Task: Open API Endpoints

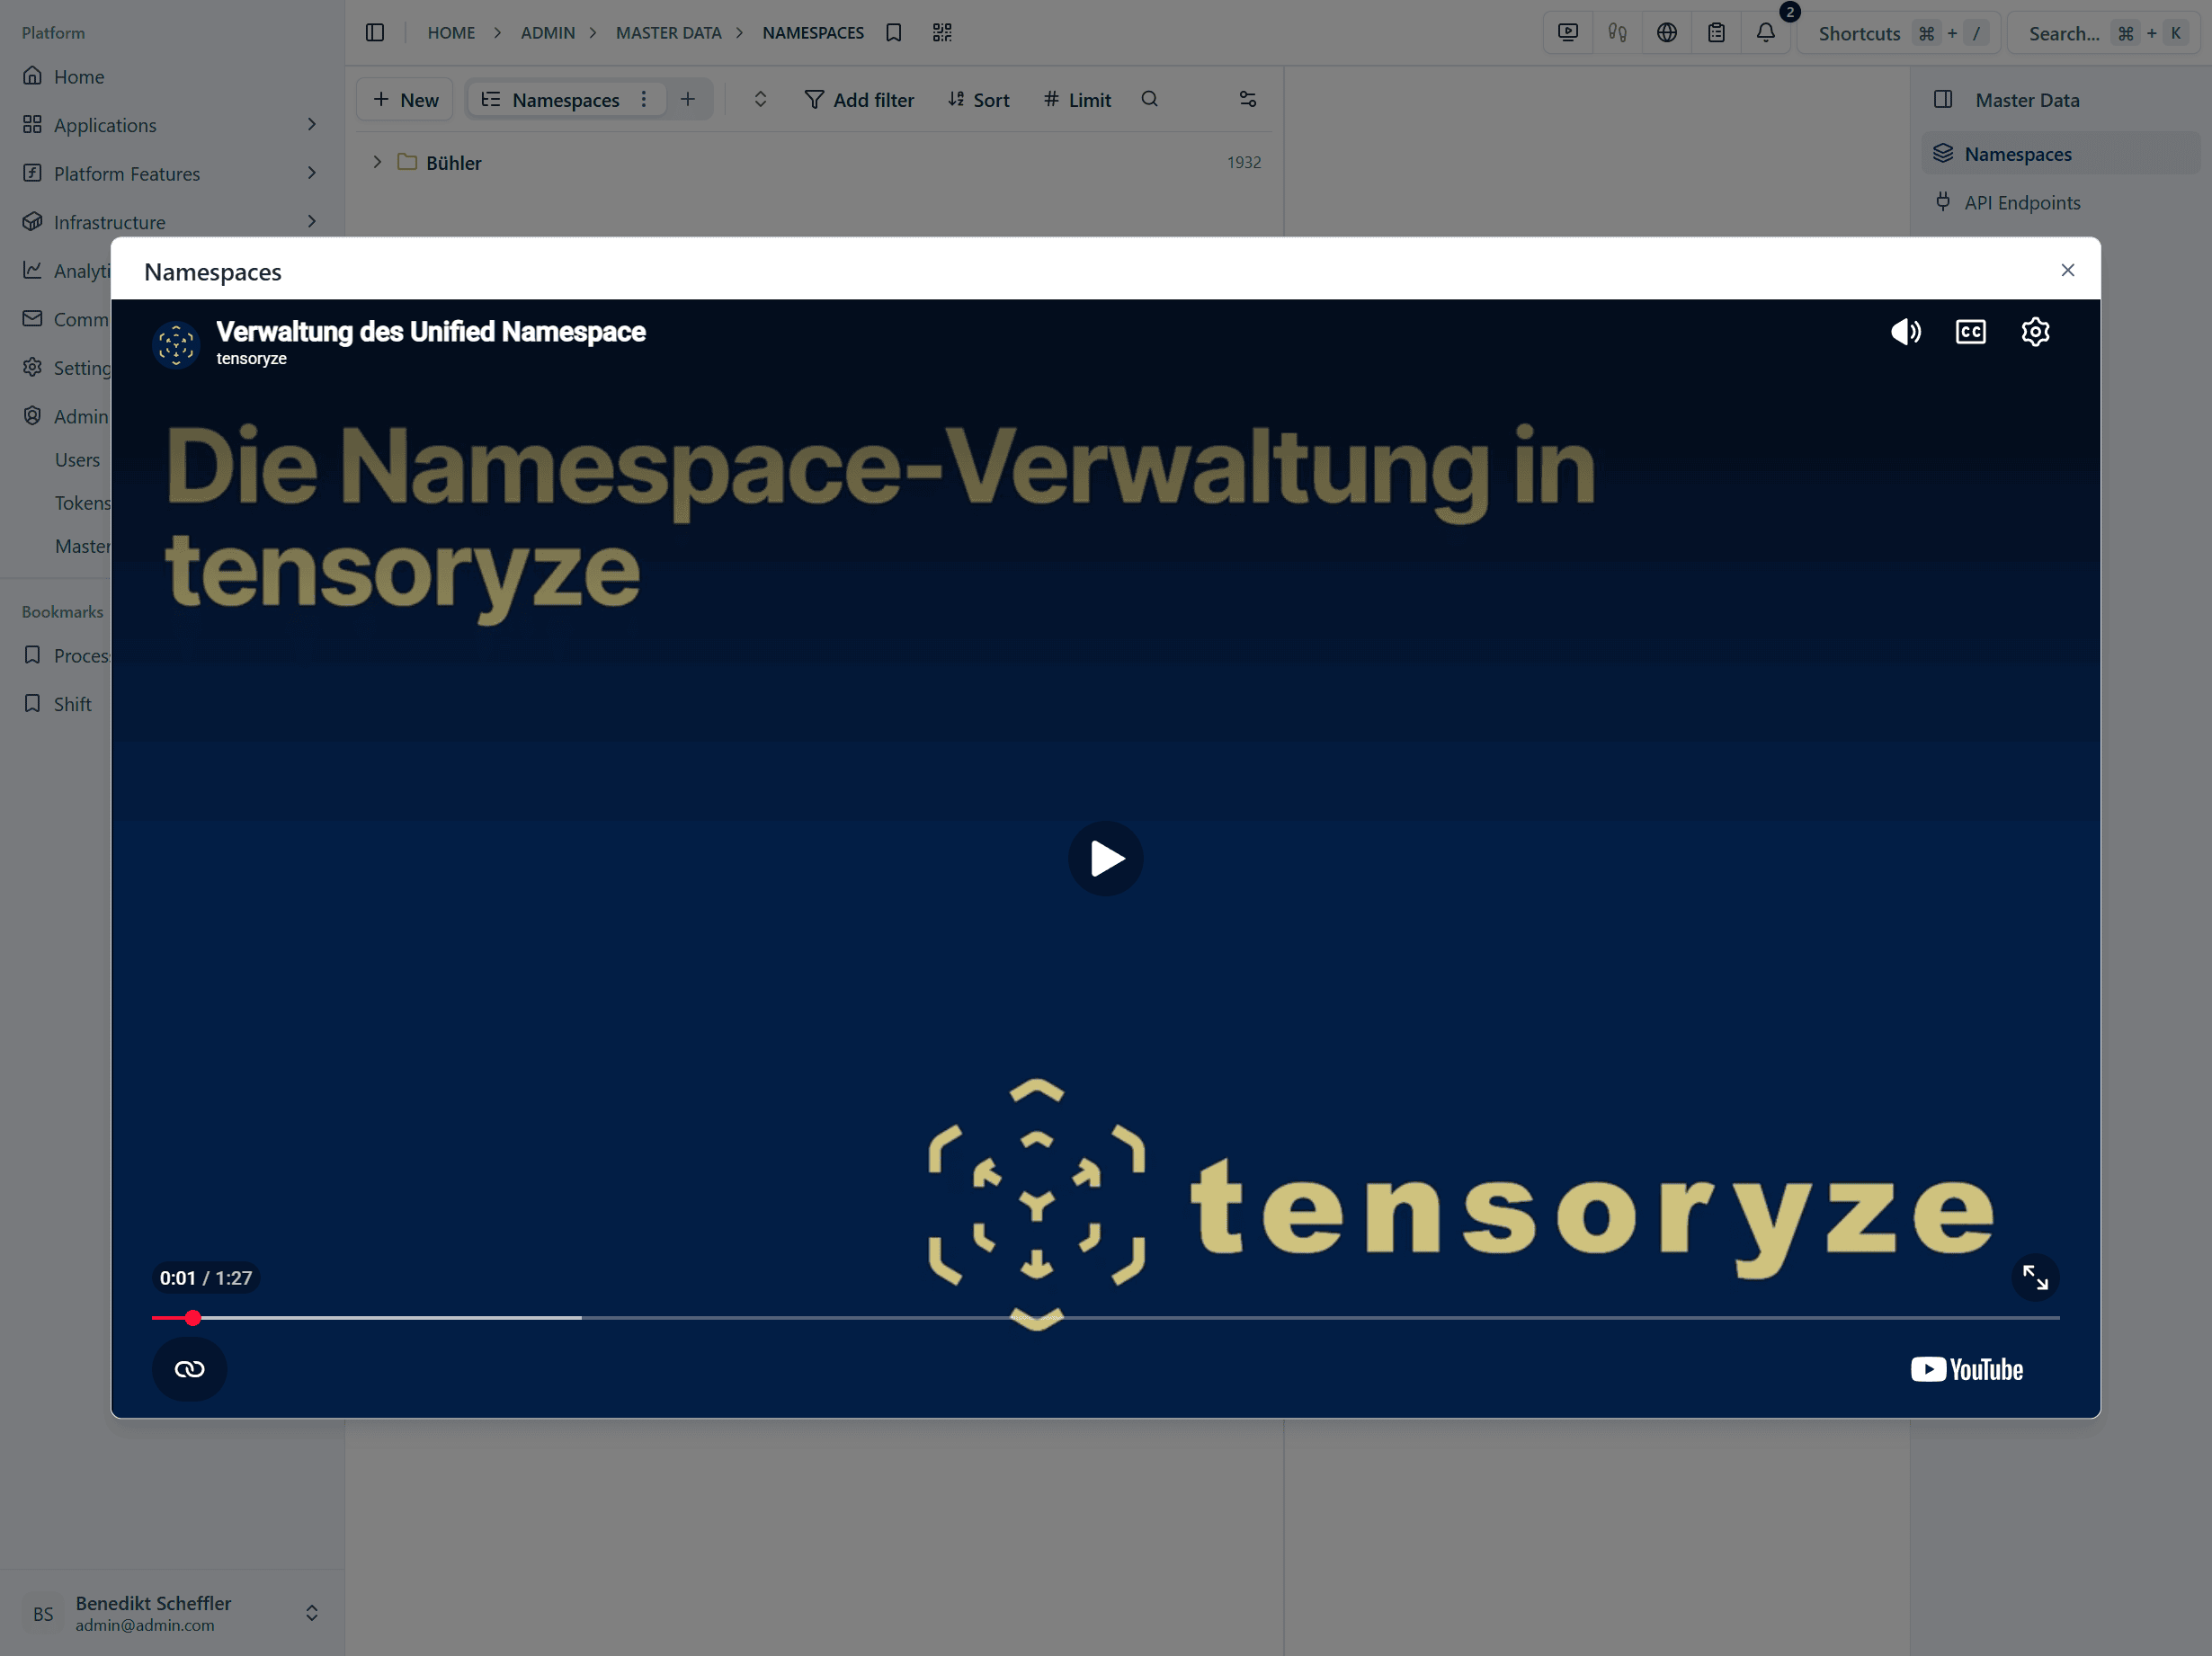Action: [x=2059, y=202]
